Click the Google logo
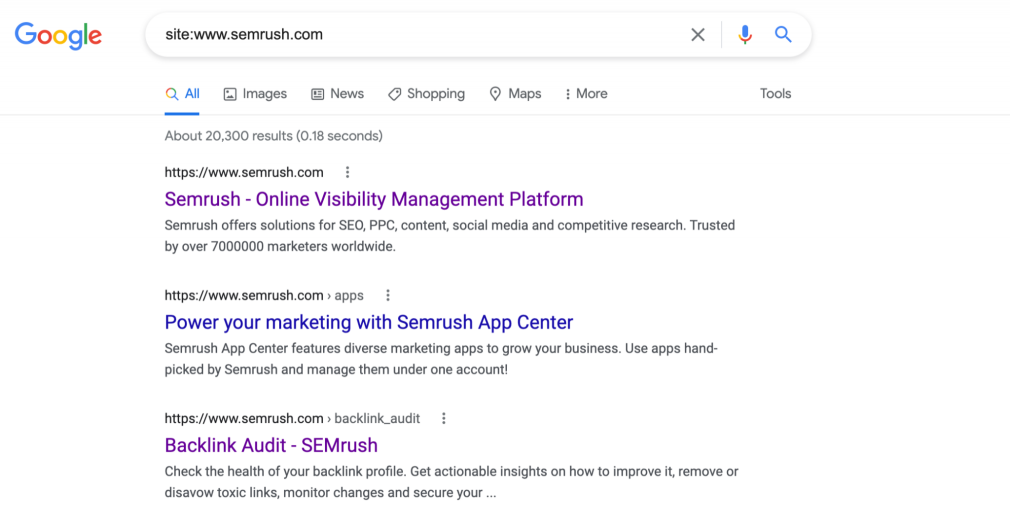The height and width of the screenshot is (526, 1010). click(58, 35)
